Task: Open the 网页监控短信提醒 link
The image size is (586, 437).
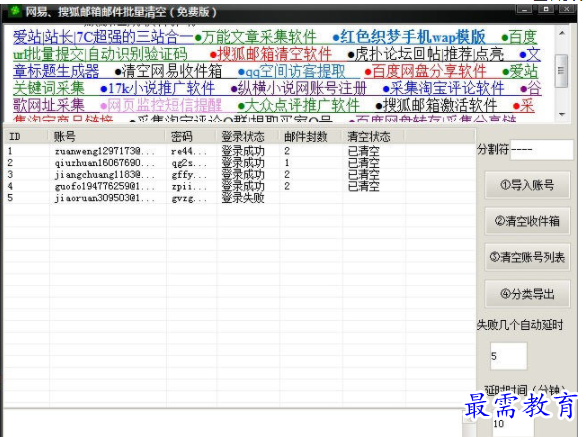Action: pos(161,105)
